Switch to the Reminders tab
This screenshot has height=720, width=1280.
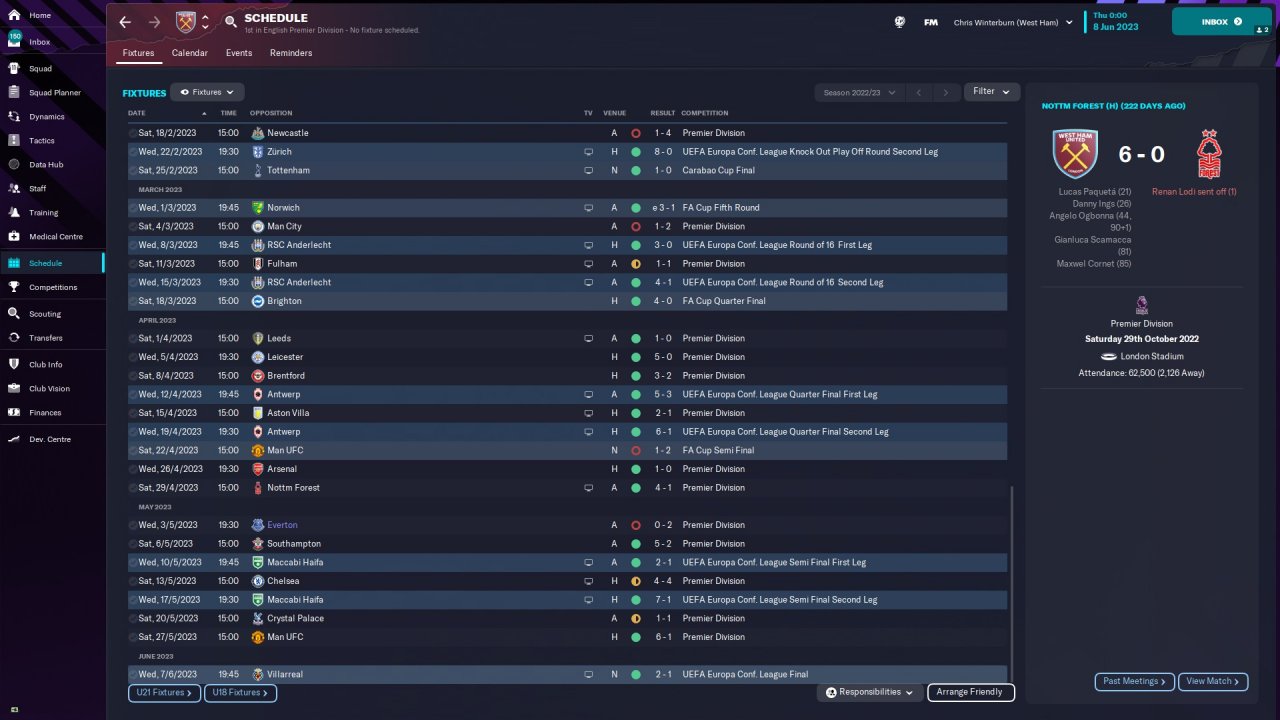coord(291,53)
